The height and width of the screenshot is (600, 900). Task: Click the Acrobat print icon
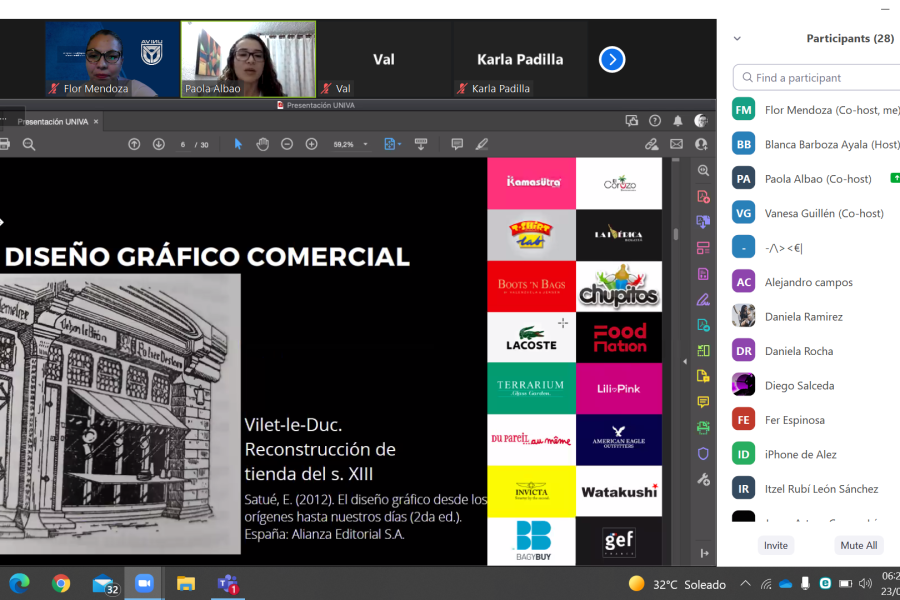5,144
